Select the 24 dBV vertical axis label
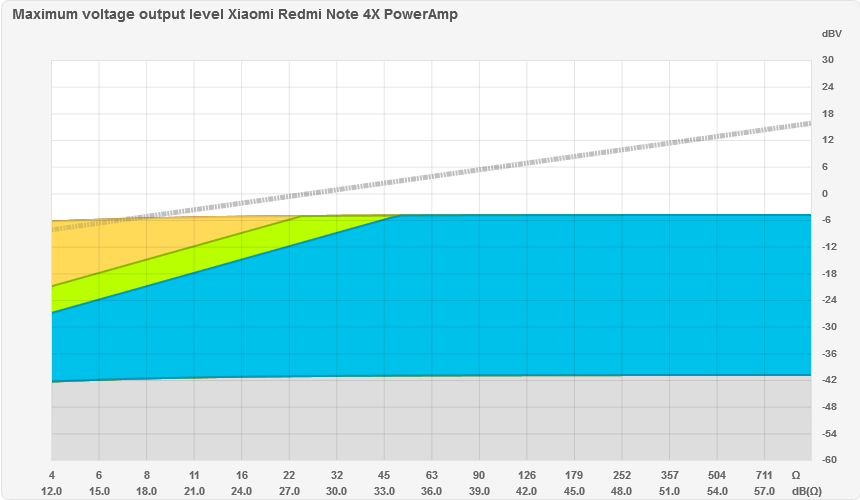 (x=828, y=87)
